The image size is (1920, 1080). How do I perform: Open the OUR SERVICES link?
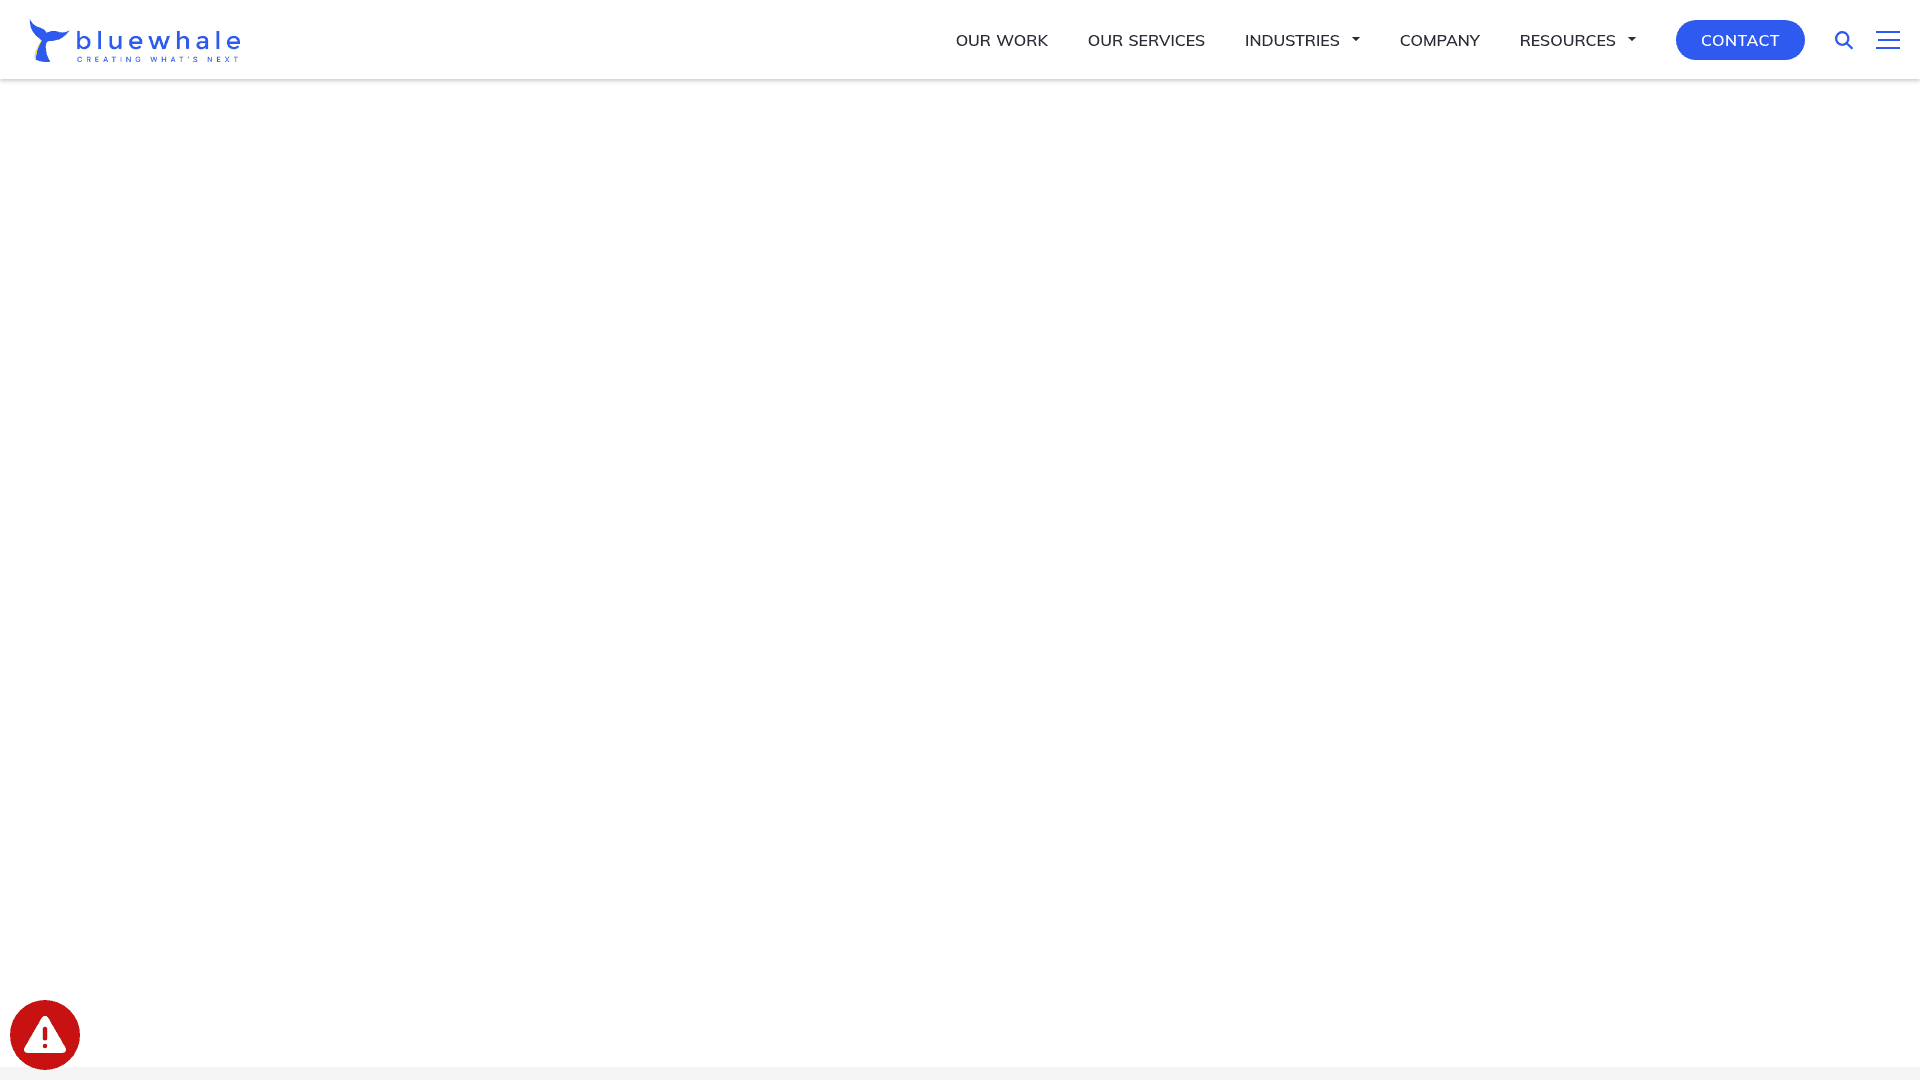1146,40
